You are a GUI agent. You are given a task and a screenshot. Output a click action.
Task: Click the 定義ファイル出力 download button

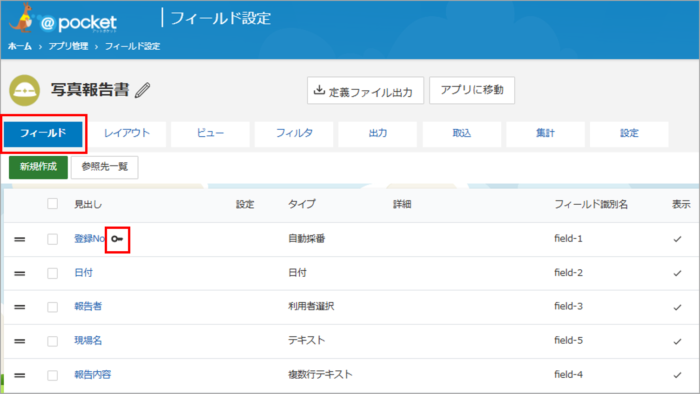365,91
